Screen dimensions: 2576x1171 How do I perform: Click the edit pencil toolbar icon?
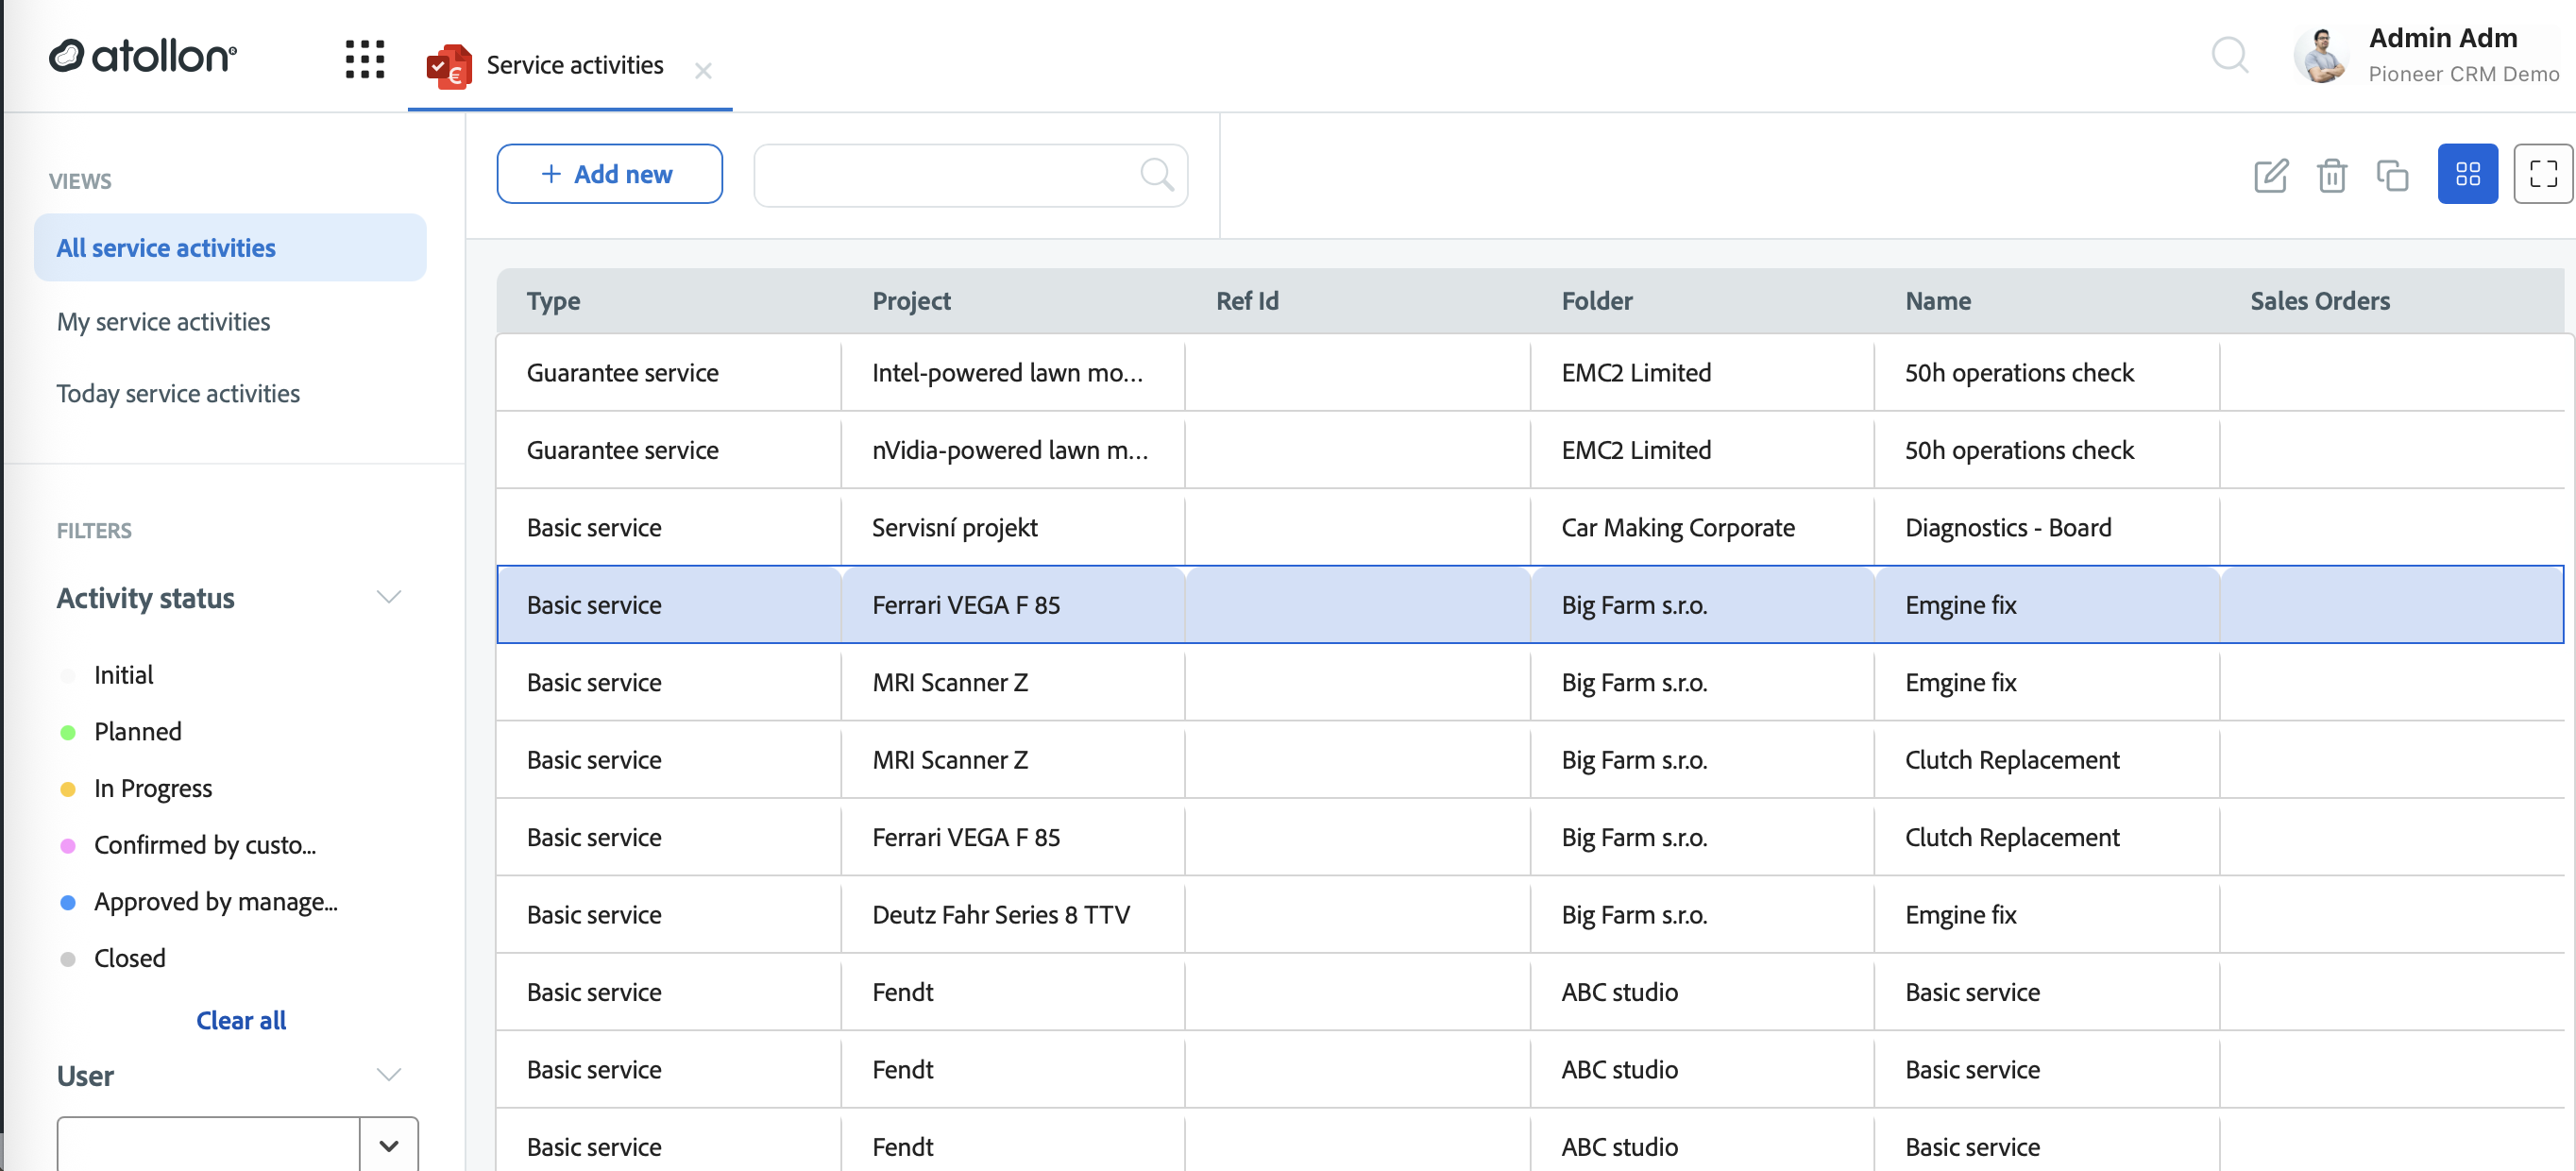(x=2270, y=175)
